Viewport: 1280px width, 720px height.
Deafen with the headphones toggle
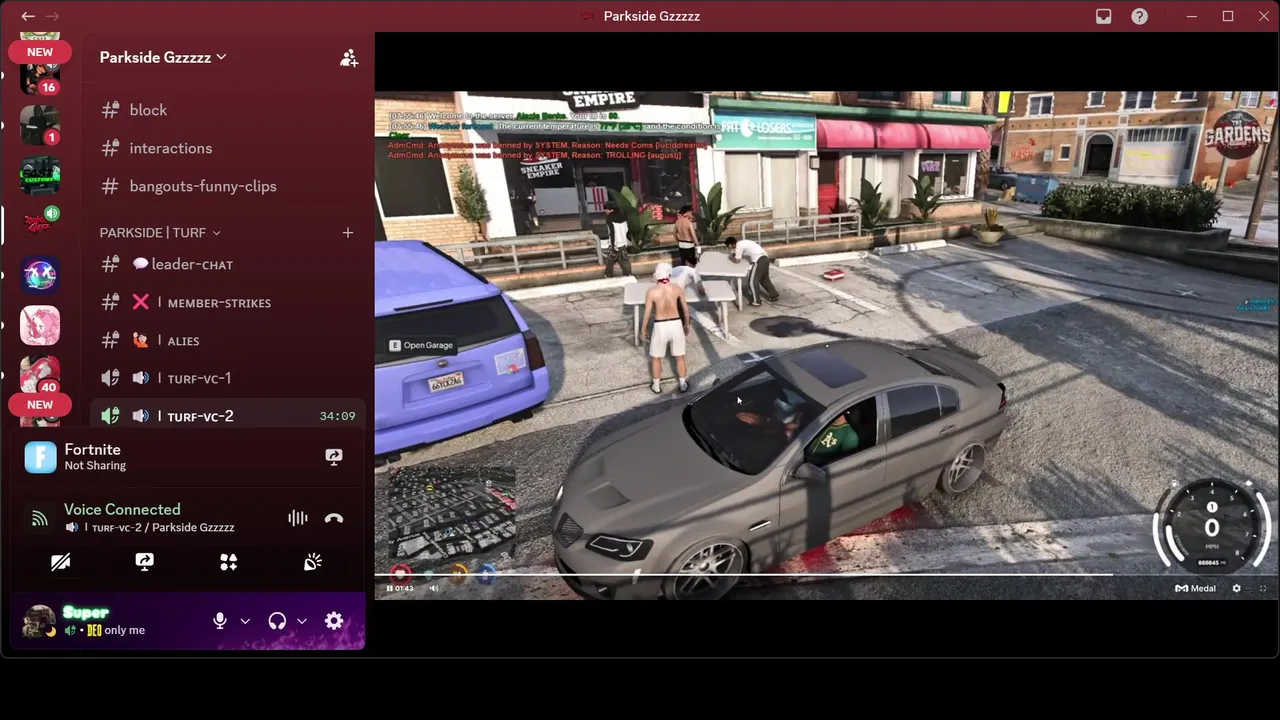click(x=277, y=621)
